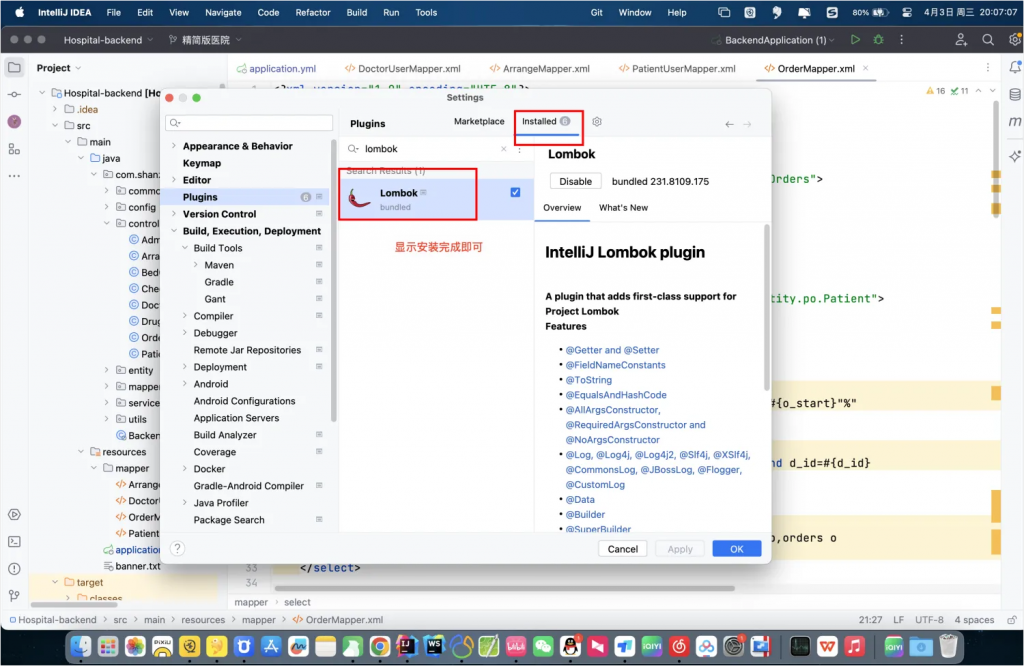
Task: Expand the Appearance & Behavior settings section
Action: [x=173, y=146]
